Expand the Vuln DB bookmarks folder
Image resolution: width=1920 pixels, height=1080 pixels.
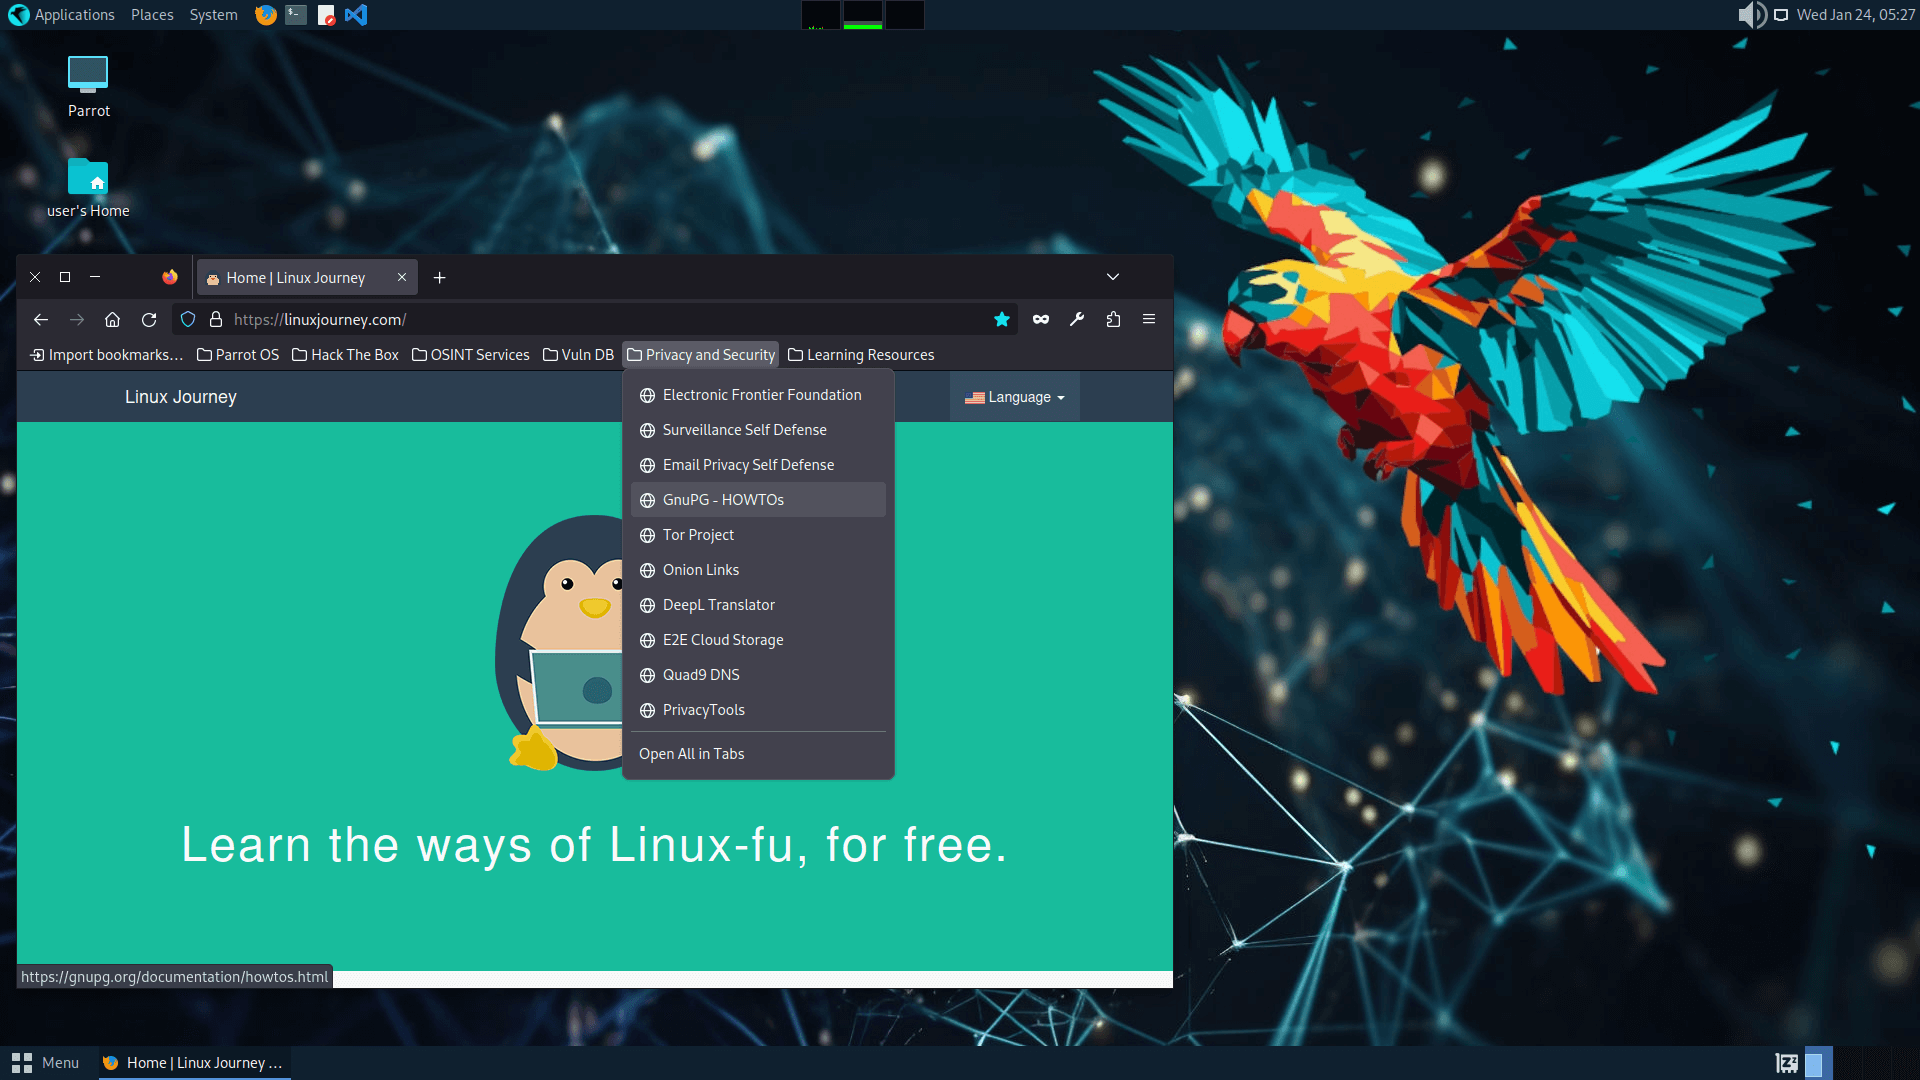tap(578, 355)
